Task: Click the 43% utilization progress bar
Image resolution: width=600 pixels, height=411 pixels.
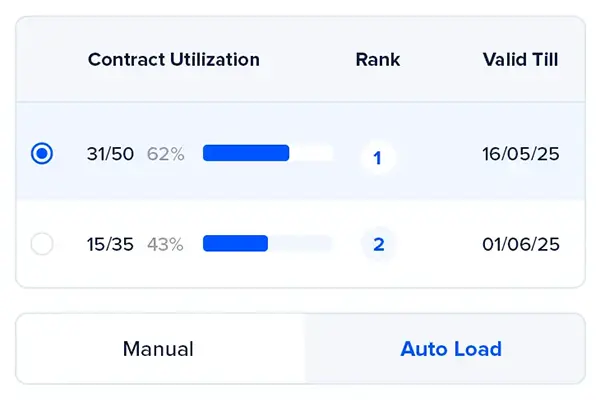Action: pos(267,243)
